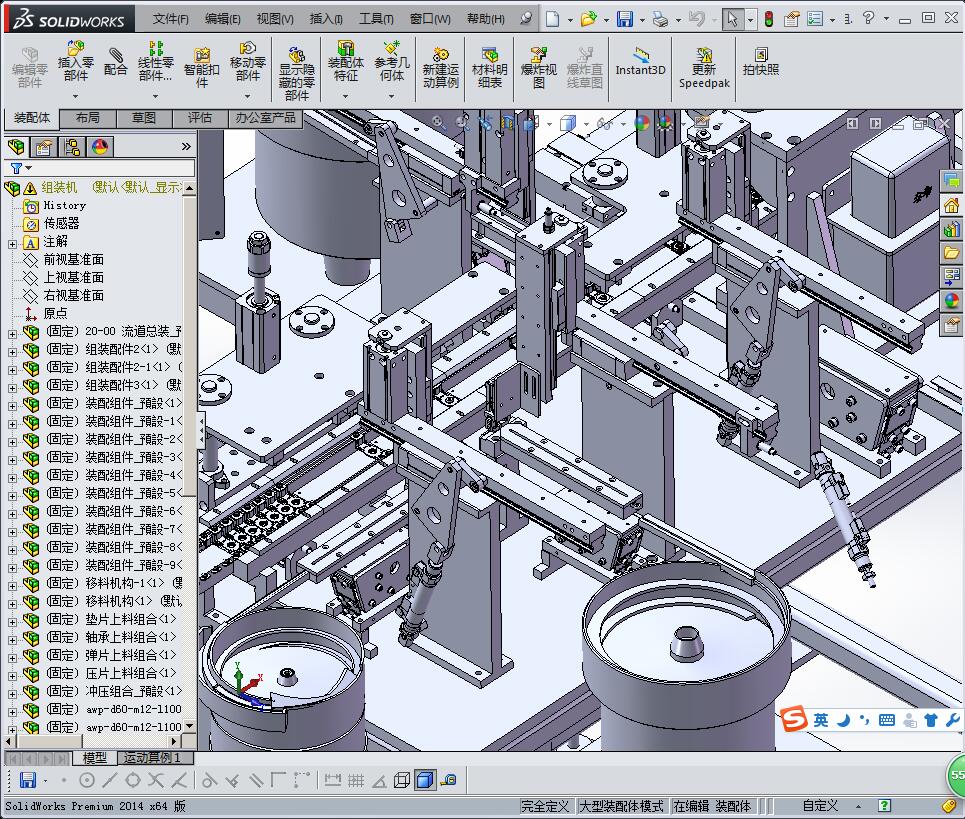This screenshot has height=819, width=965.
Task: Select 前视基准面 in the feature tree
Action: click(x=73, y=260)
